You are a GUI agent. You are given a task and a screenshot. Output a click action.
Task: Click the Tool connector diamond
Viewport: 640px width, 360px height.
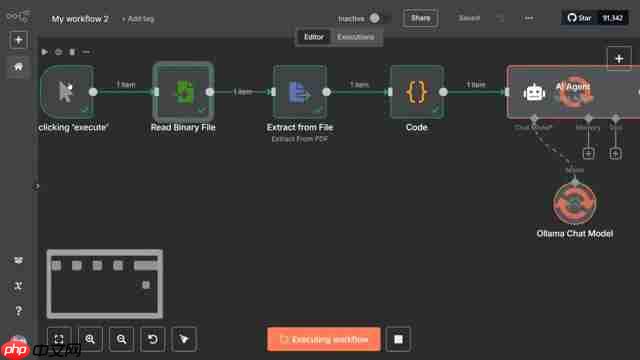(616, 119)
